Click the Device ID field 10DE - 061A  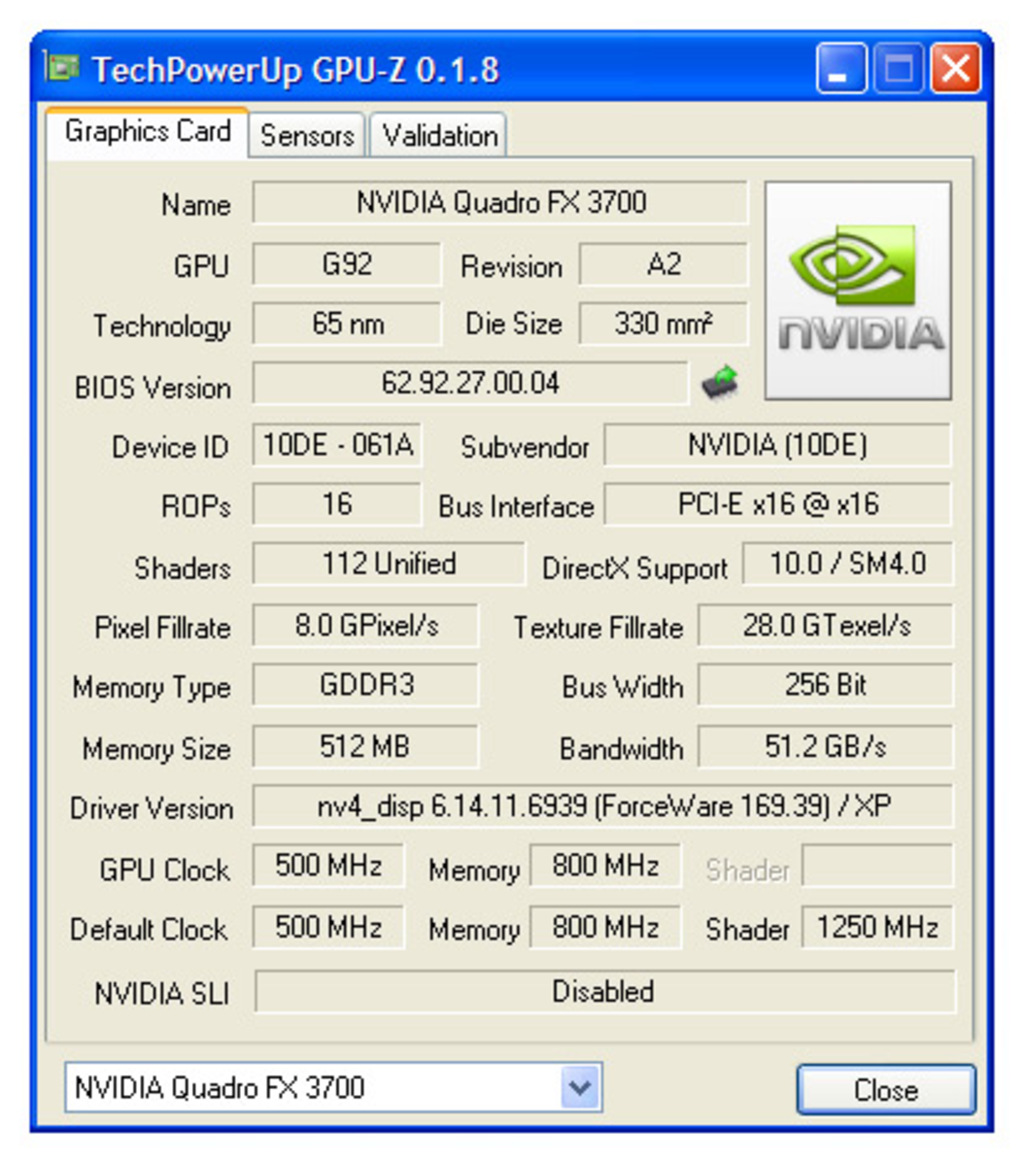(337, 445)
